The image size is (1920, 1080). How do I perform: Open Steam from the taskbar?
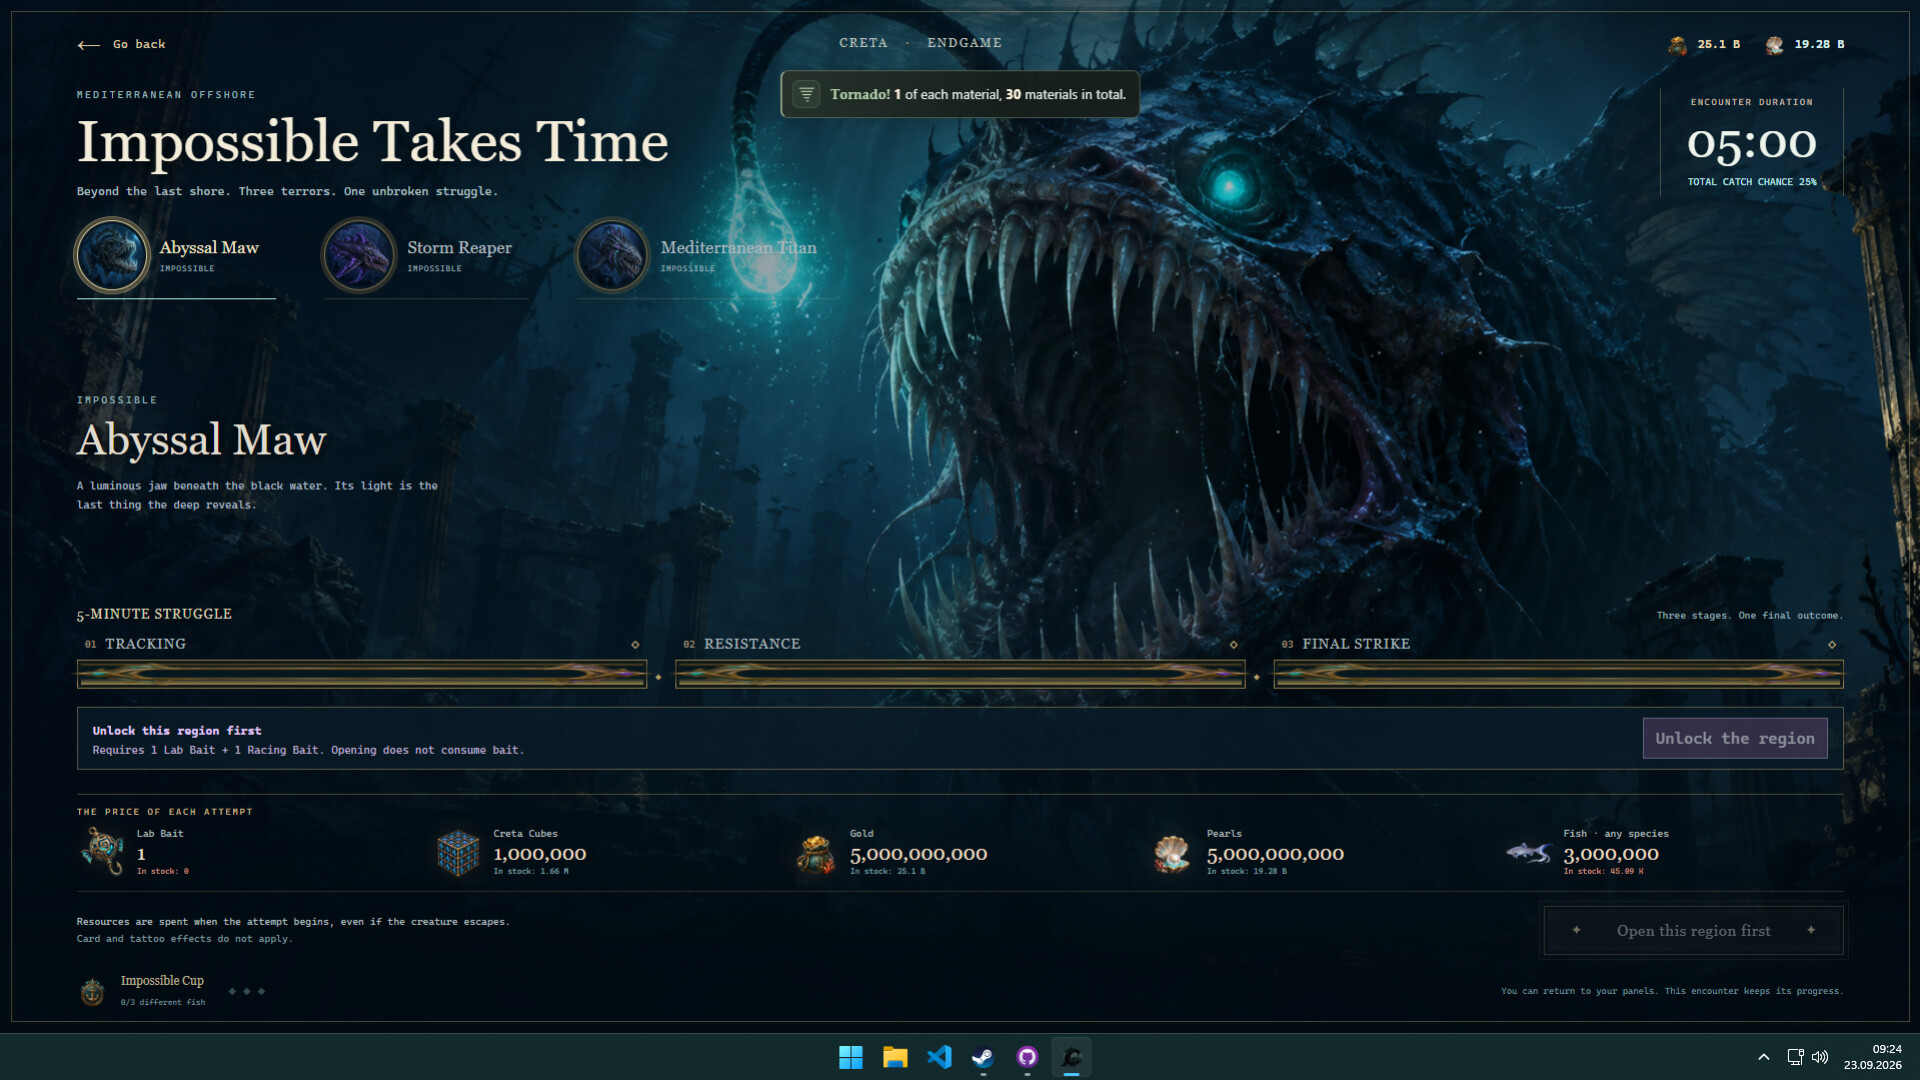[983, 1057]
